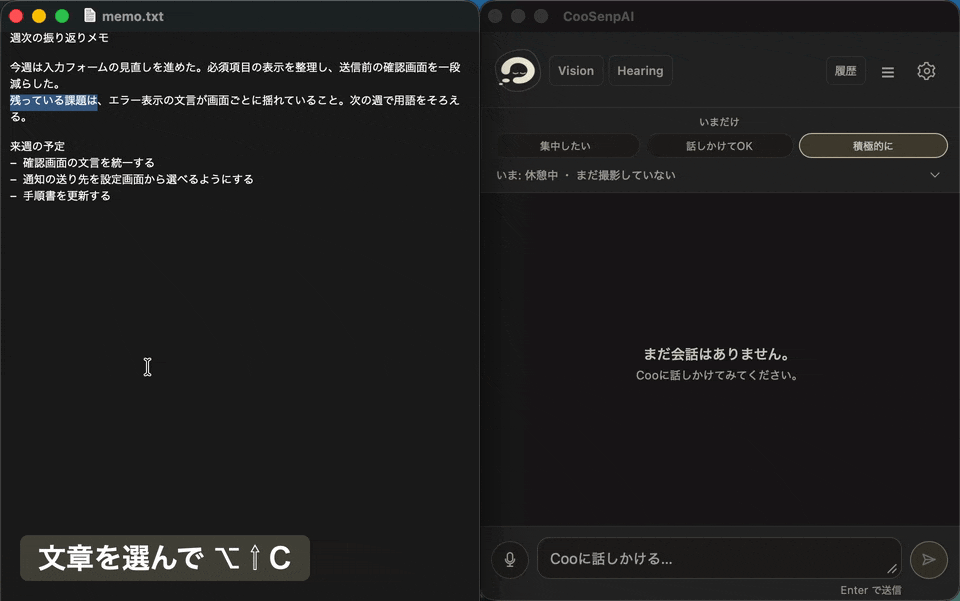Click the line 来週の予定
Screen dimensions: 960x601
(x=37, y=146)
